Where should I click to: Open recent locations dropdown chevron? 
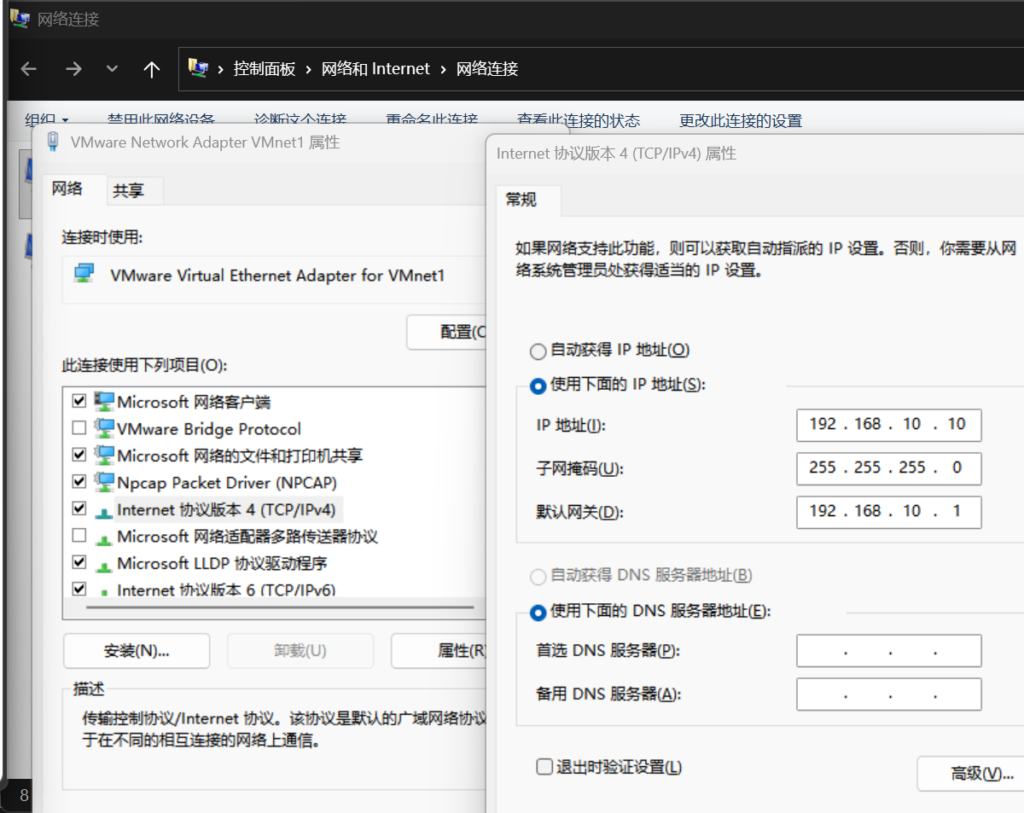(x=112, y=69)
